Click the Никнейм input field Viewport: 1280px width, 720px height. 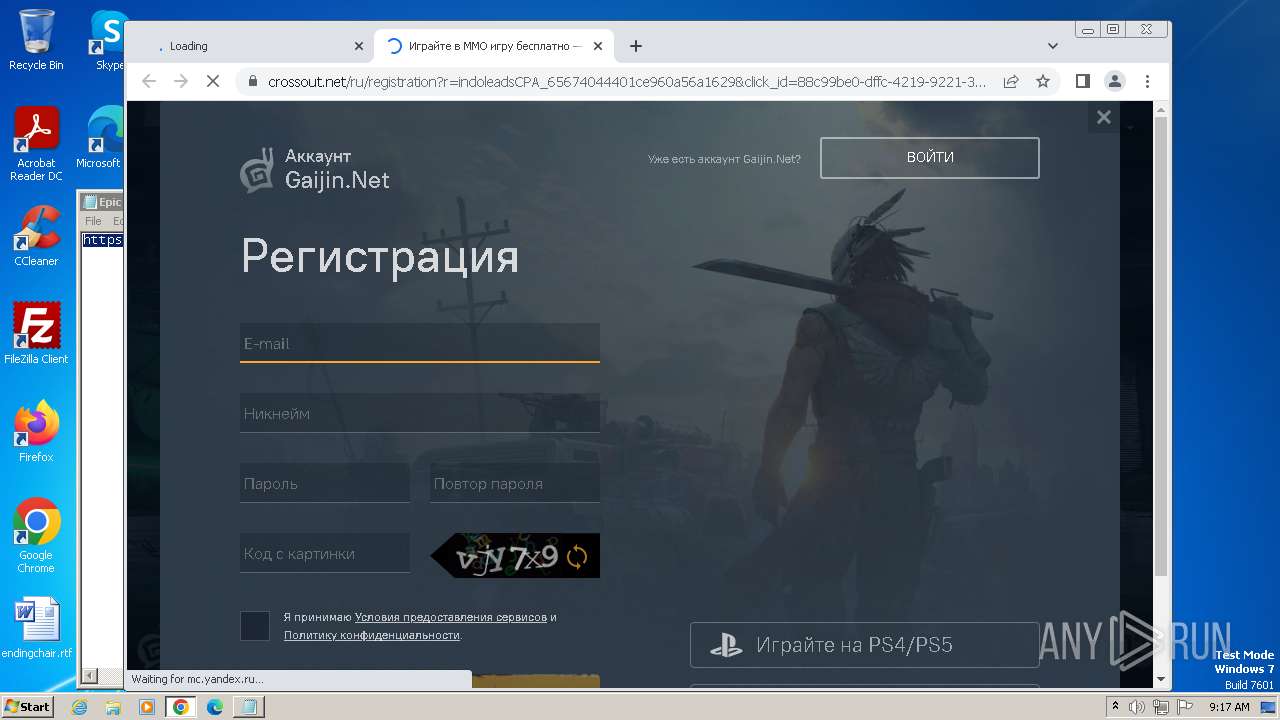420,413
